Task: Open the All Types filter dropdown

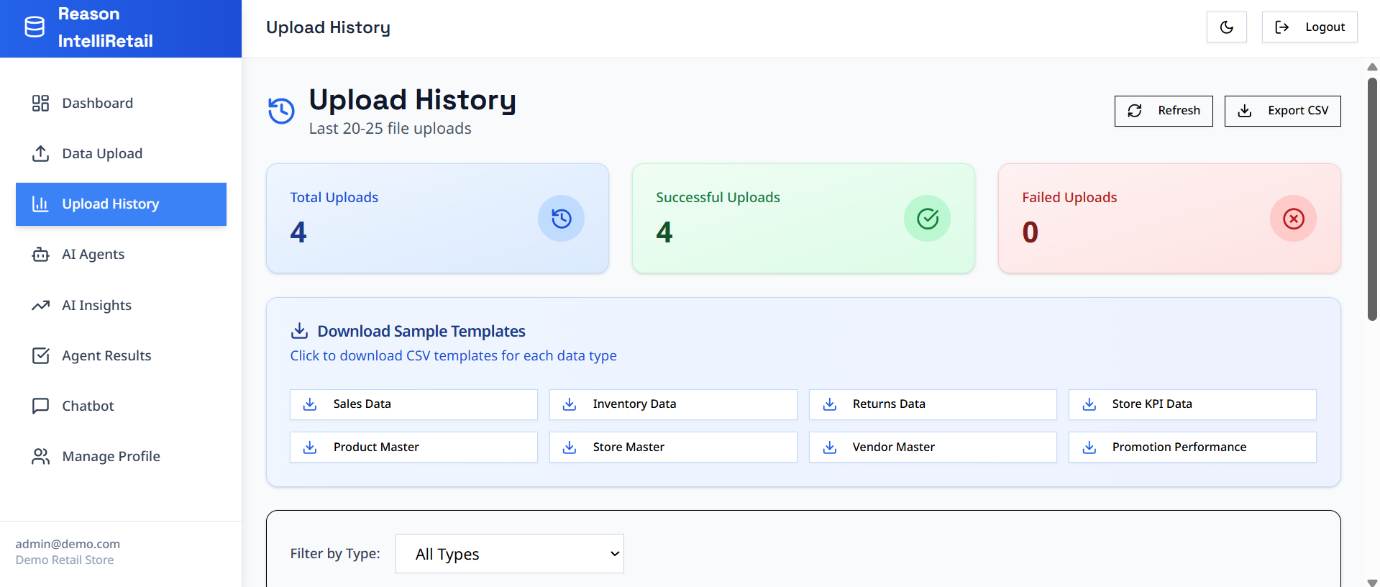Action: [509, 553]
